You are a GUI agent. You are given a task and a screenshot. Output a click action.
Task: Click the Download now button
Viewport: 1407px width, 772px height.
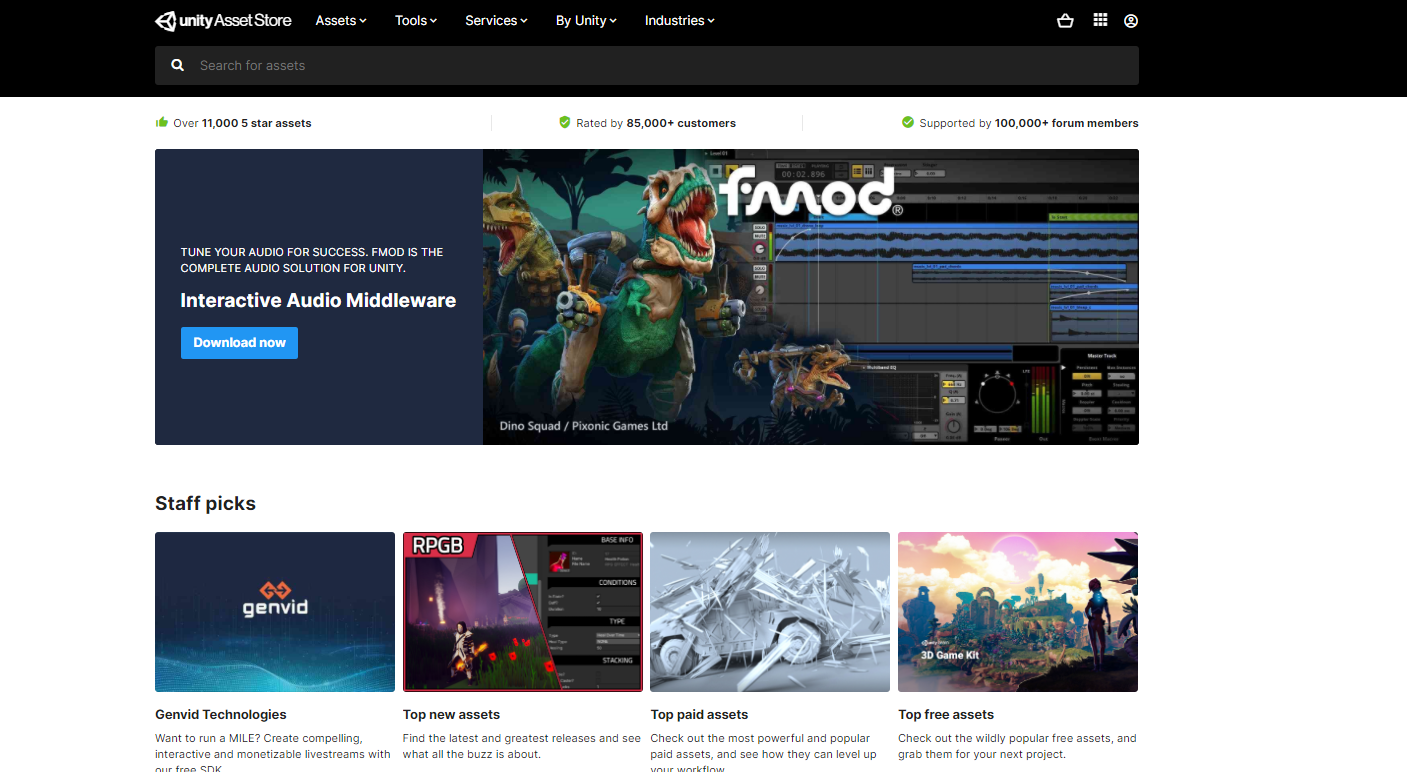coord(239,342)
